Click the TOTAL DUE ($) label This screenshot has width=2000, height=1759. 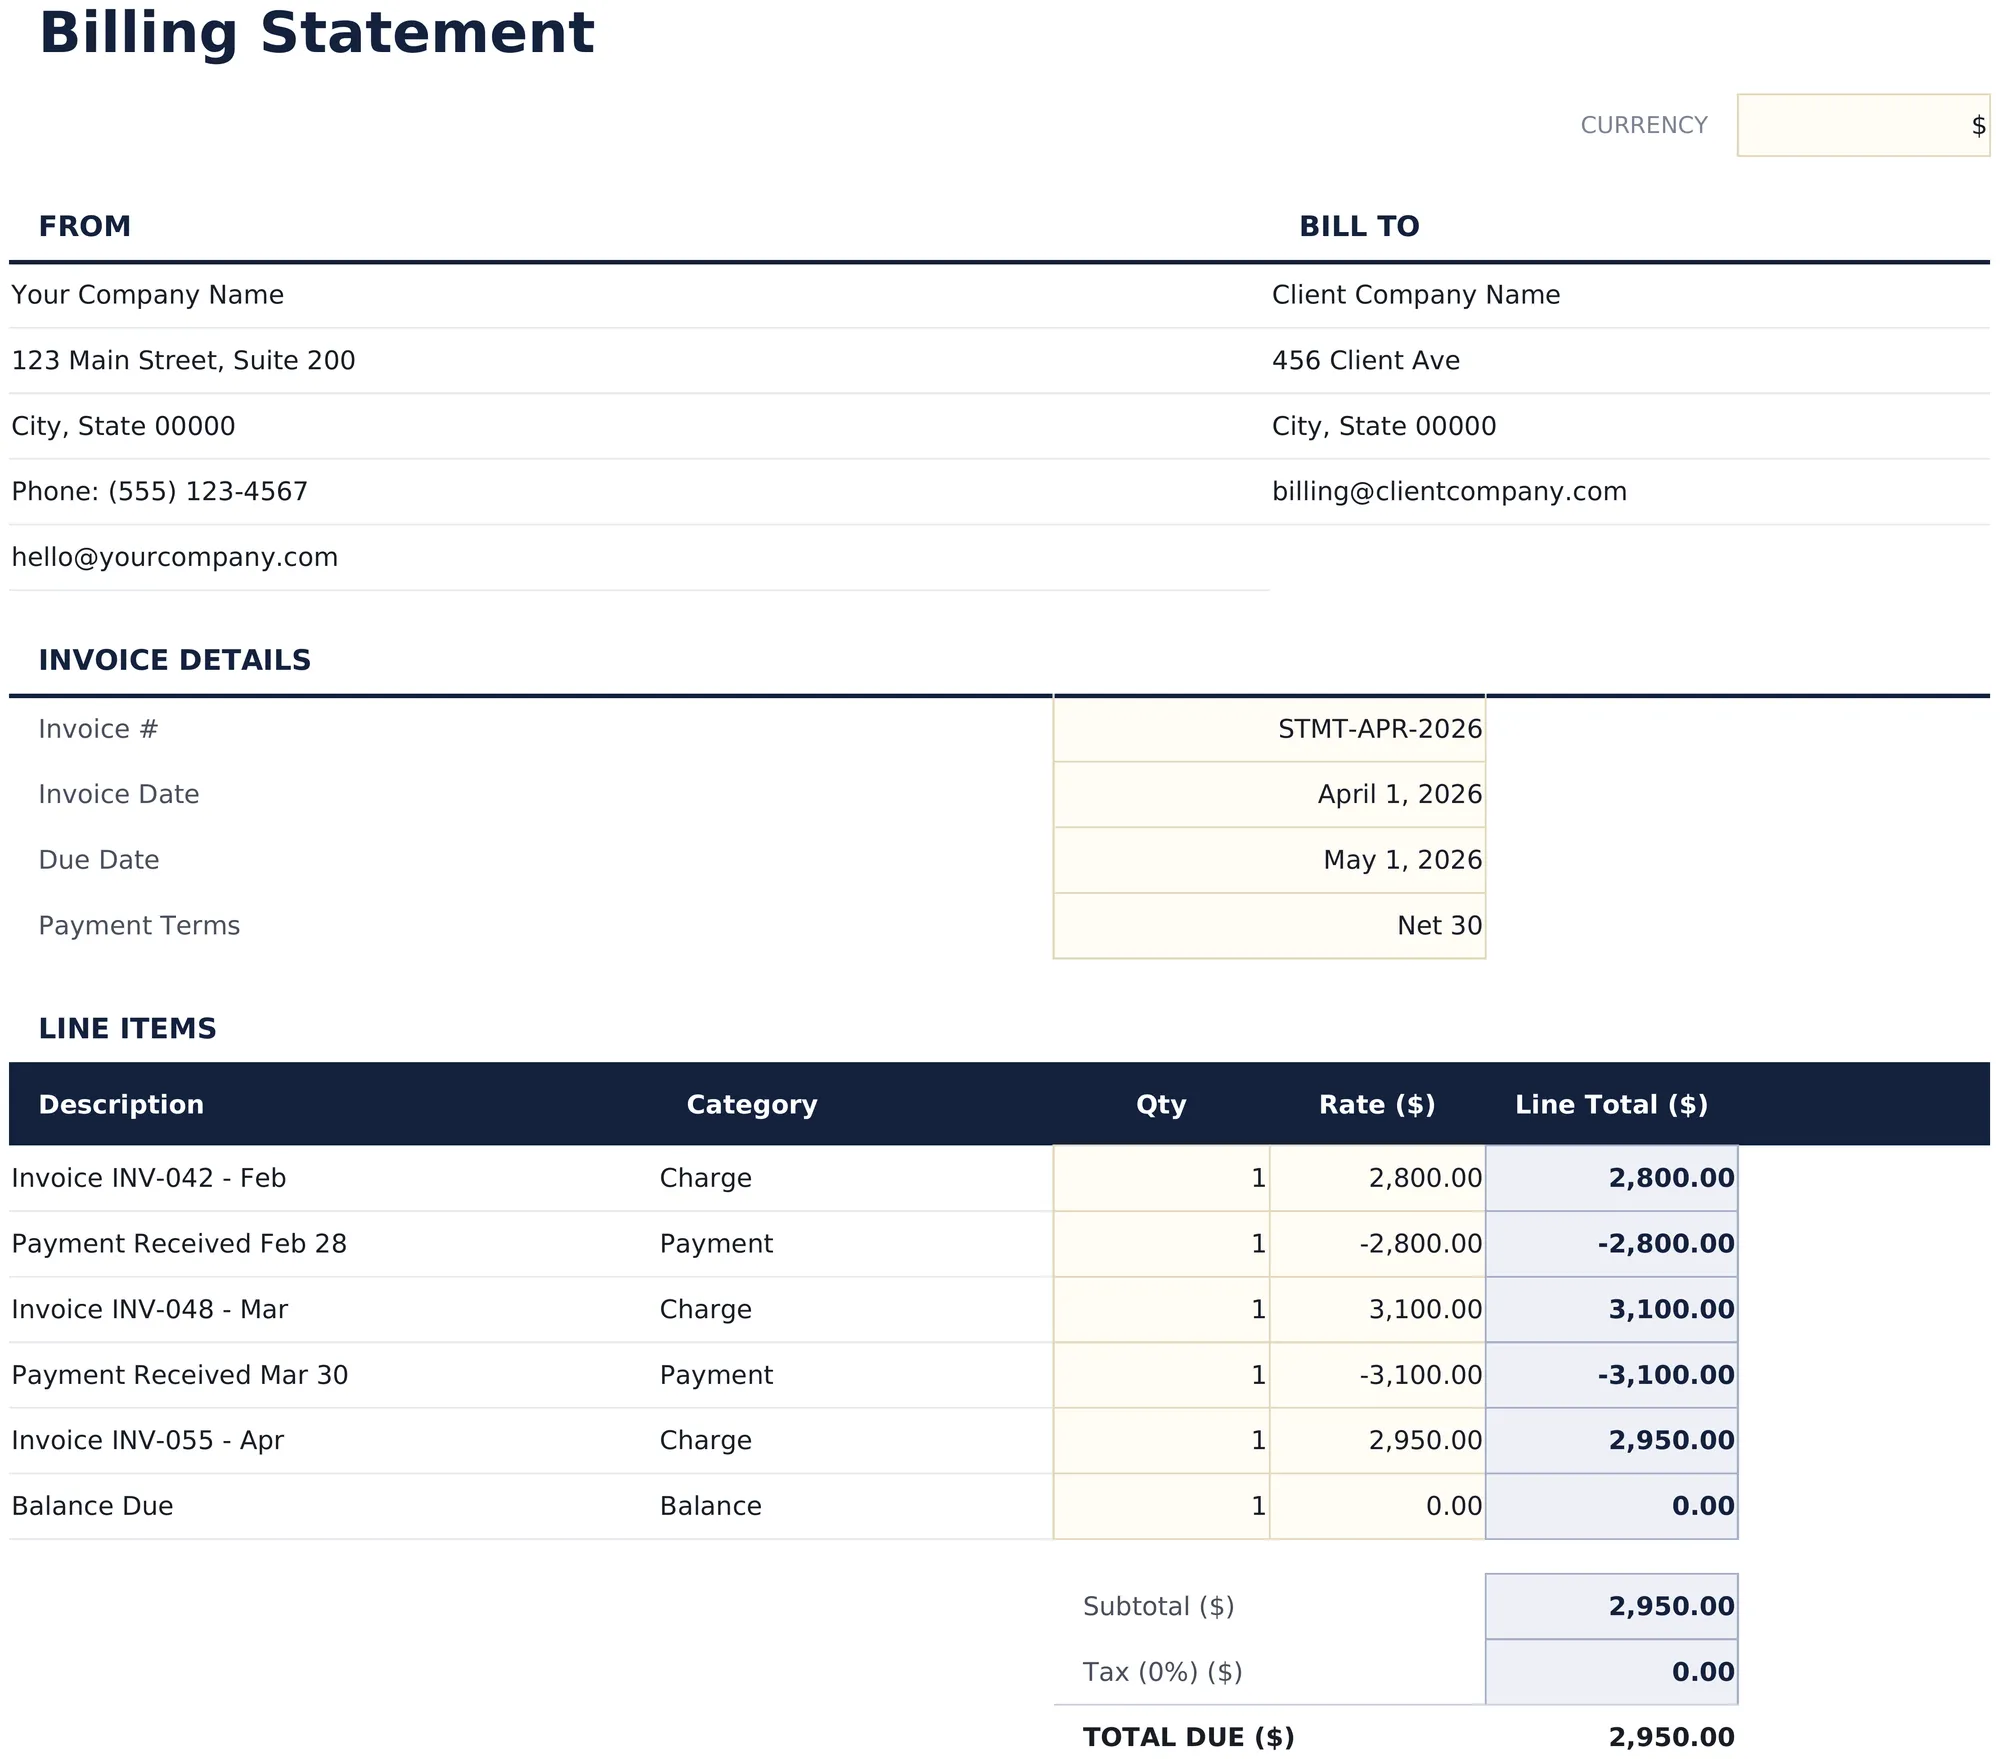[x=1188, y=1737]
